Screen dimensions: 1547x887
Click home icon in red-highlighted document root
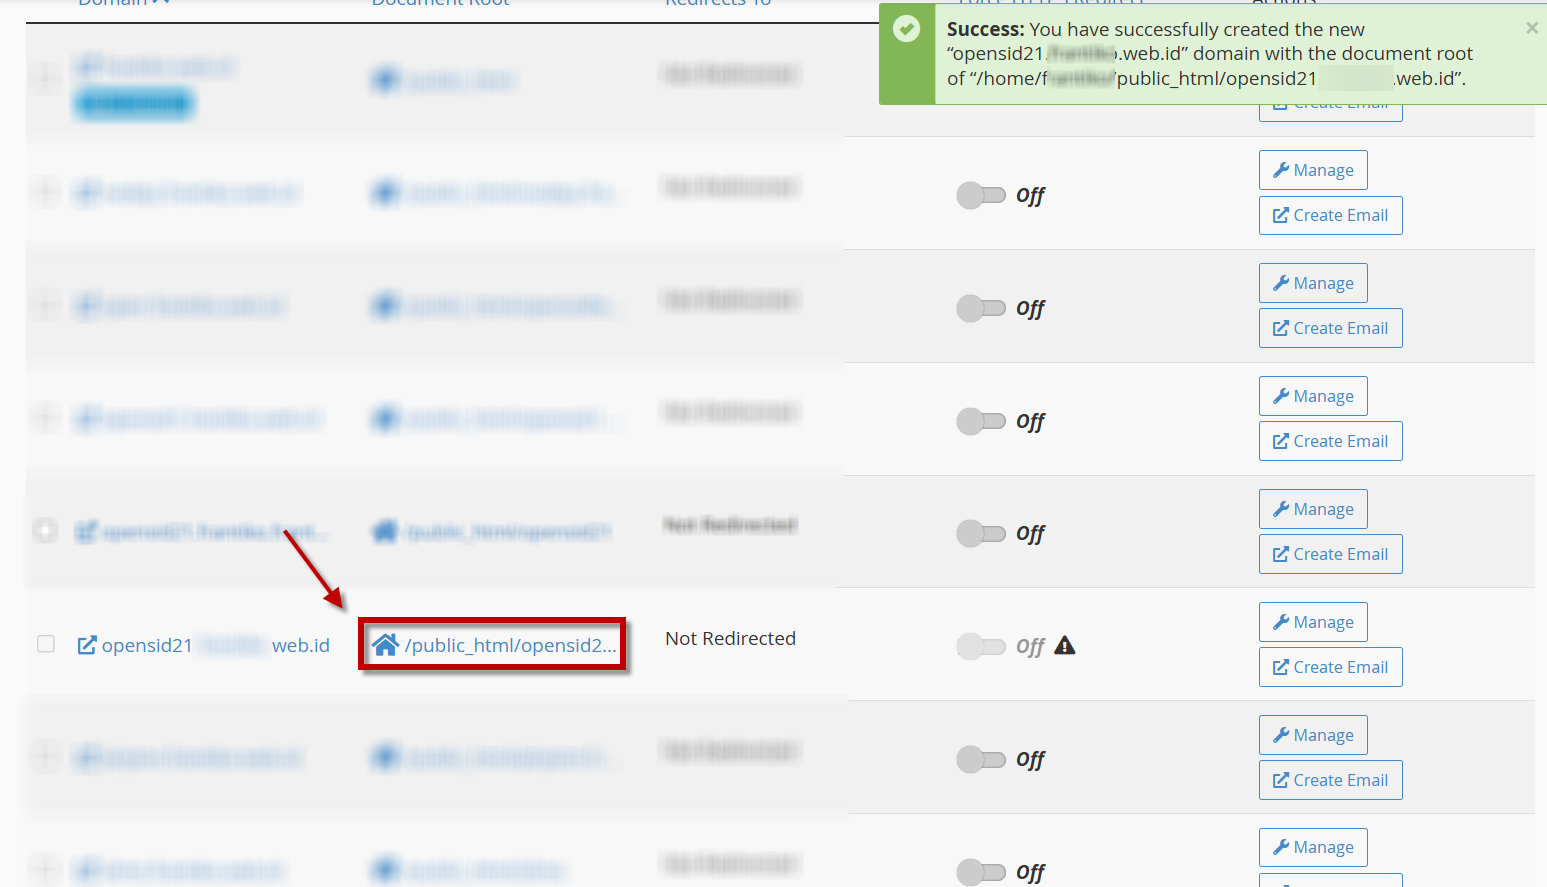point(385,645)
